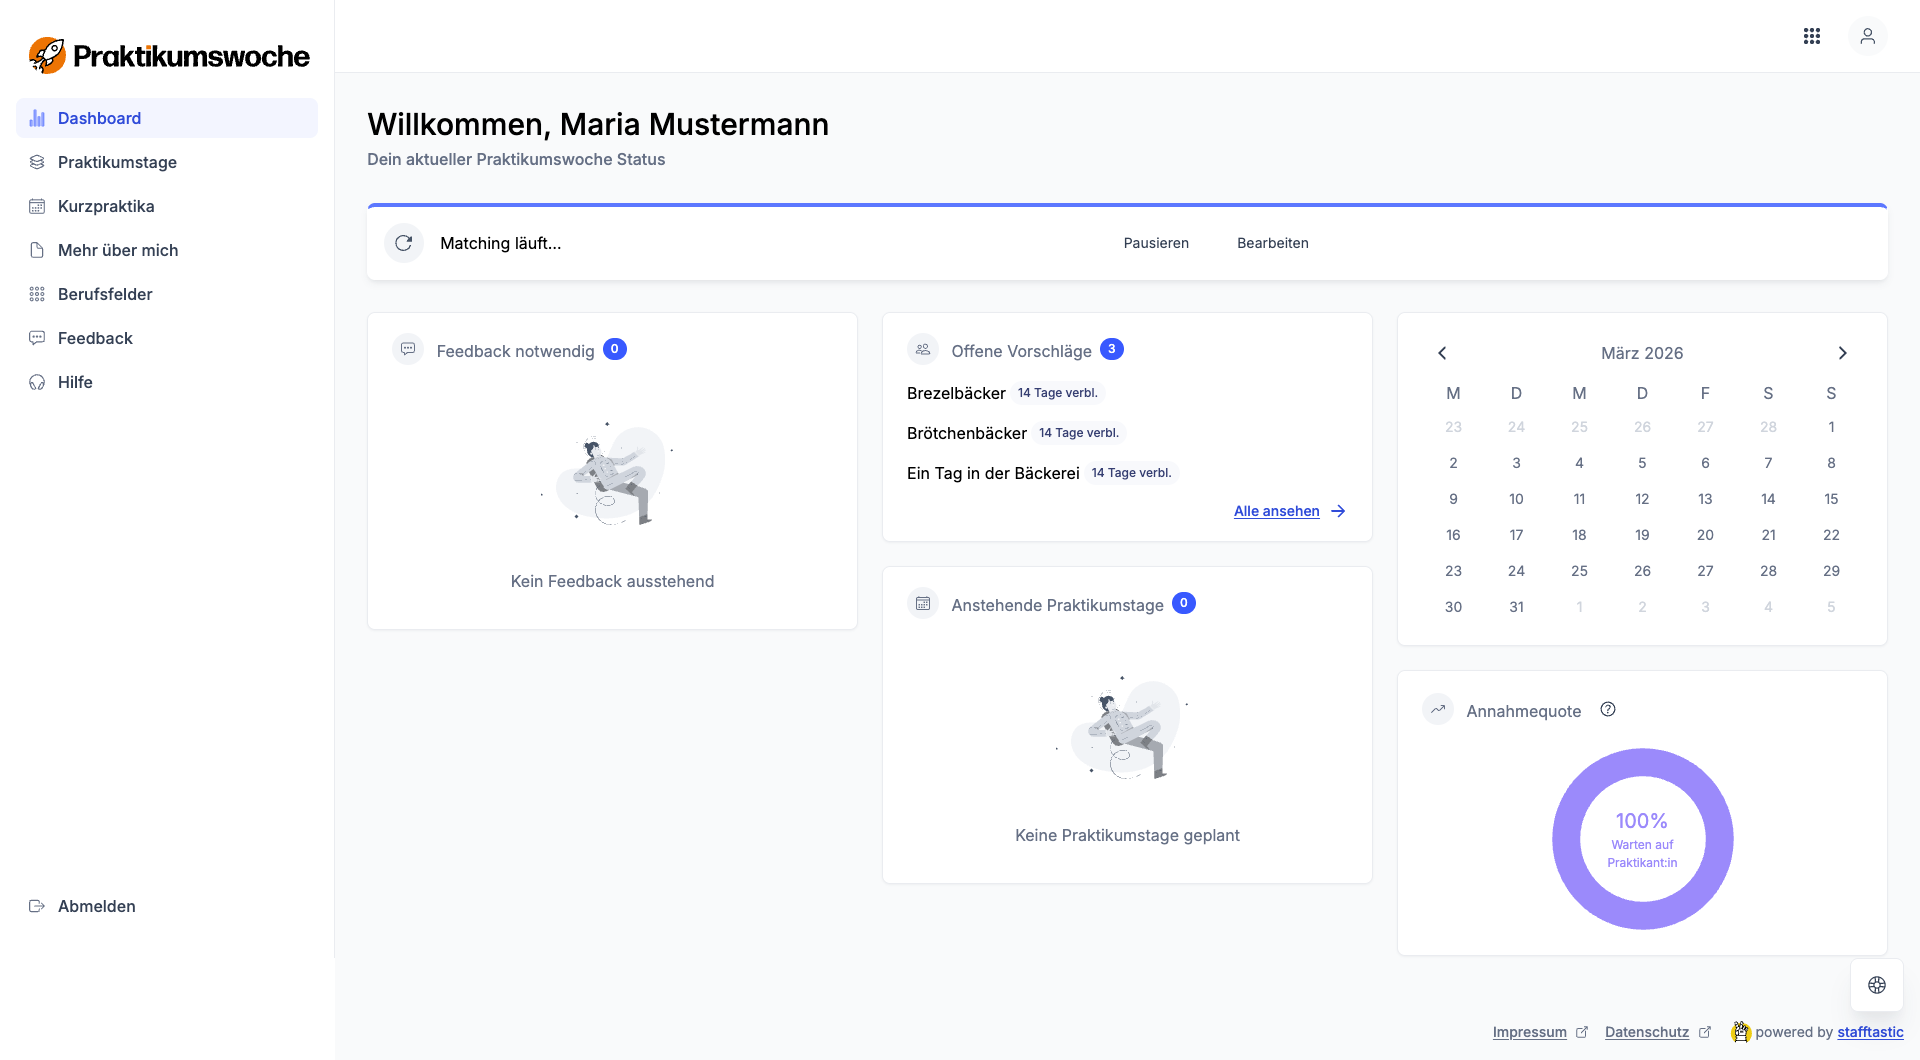Open the apps grid icon
1920x1060 pixels.
coord(1811,36)
